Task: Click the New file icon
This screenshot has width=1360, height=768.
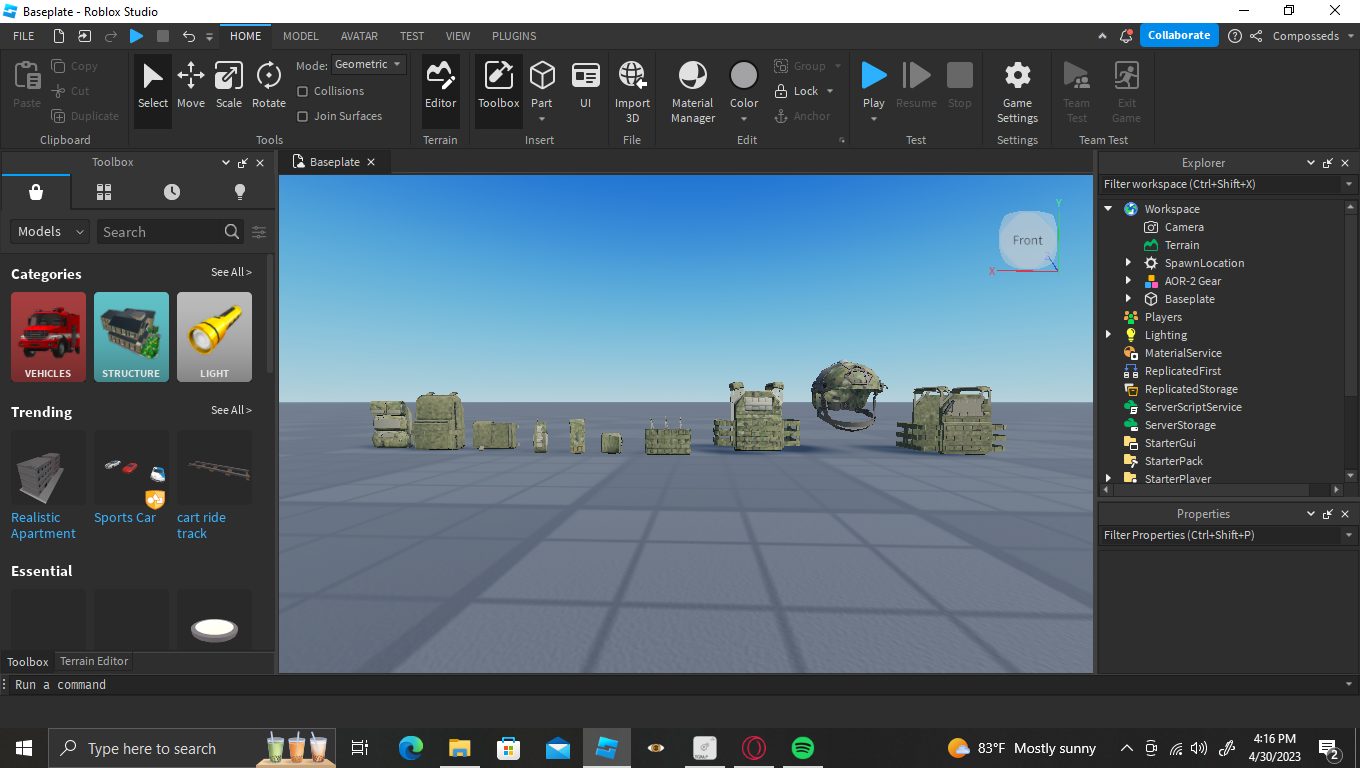Action: click(x=59, y=36)
